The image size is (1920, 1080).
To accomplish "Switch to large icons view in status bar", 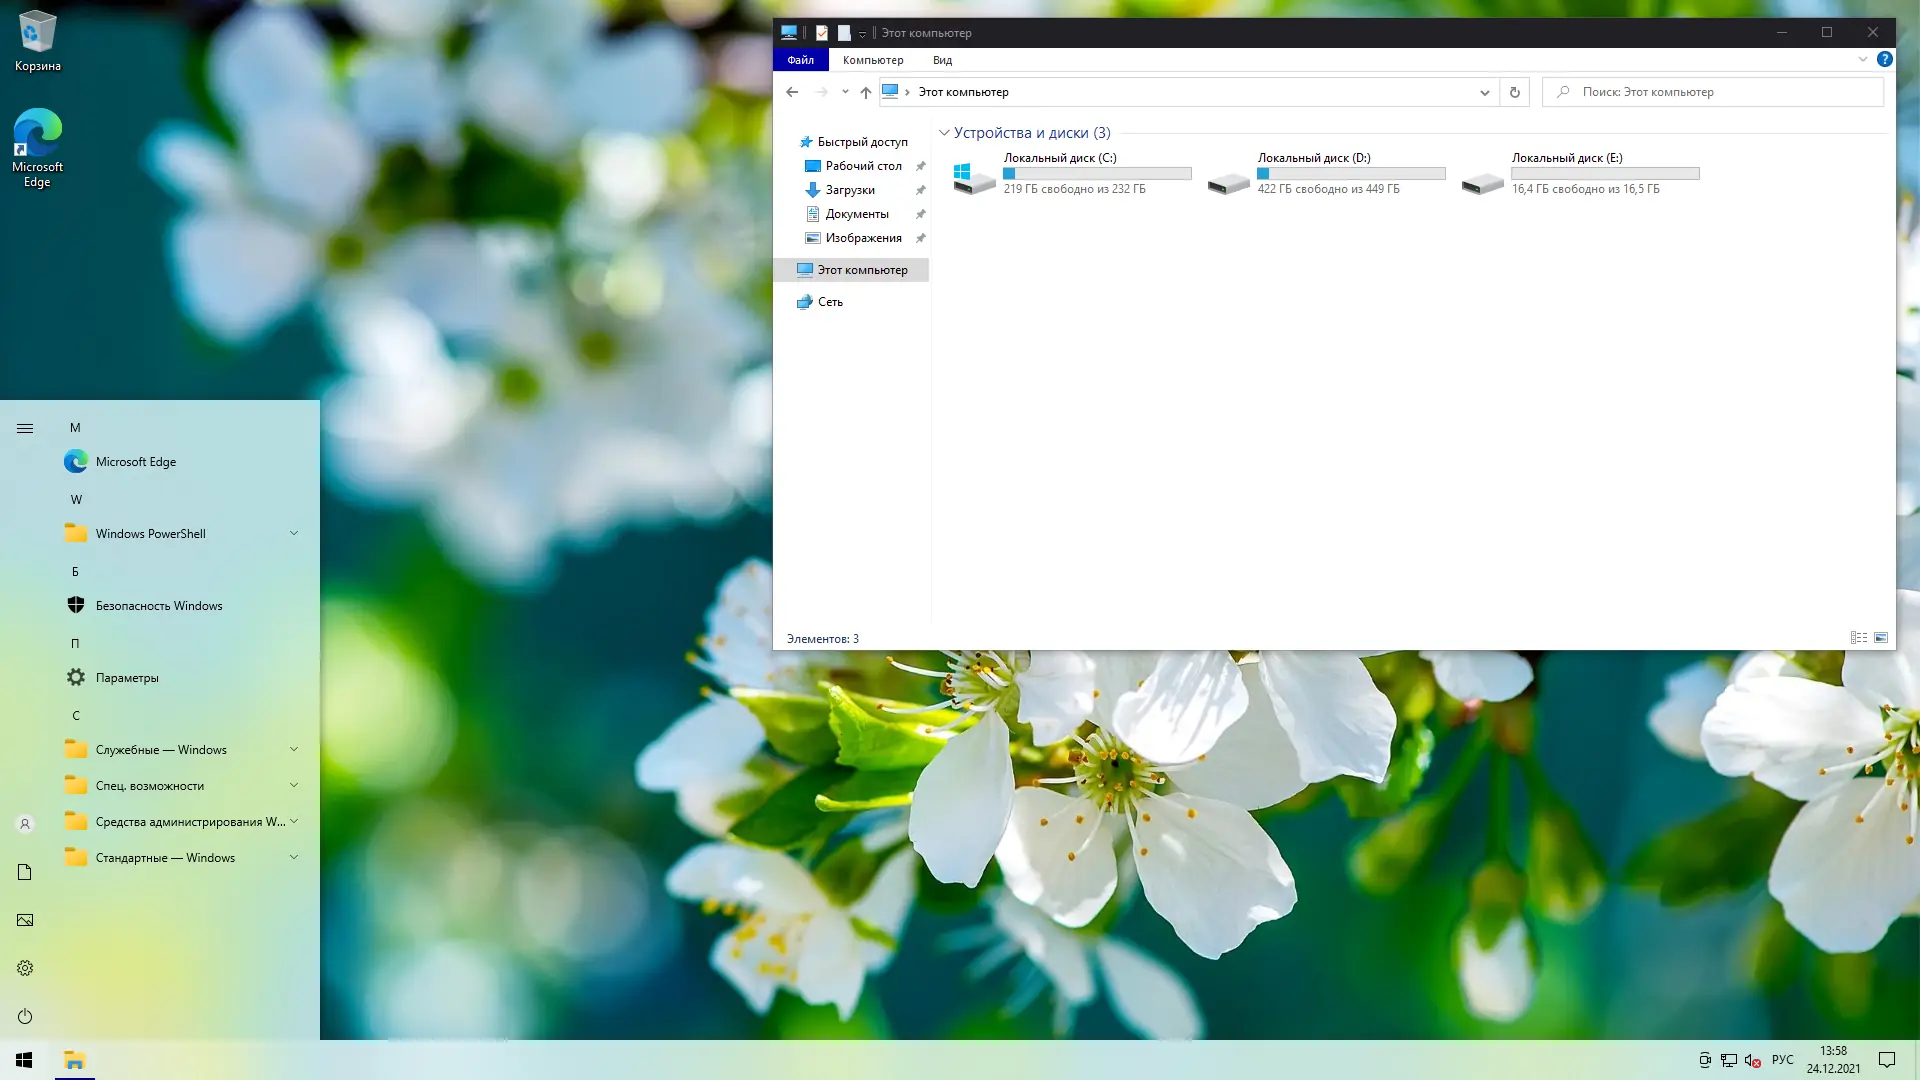I will [1881, 638].
